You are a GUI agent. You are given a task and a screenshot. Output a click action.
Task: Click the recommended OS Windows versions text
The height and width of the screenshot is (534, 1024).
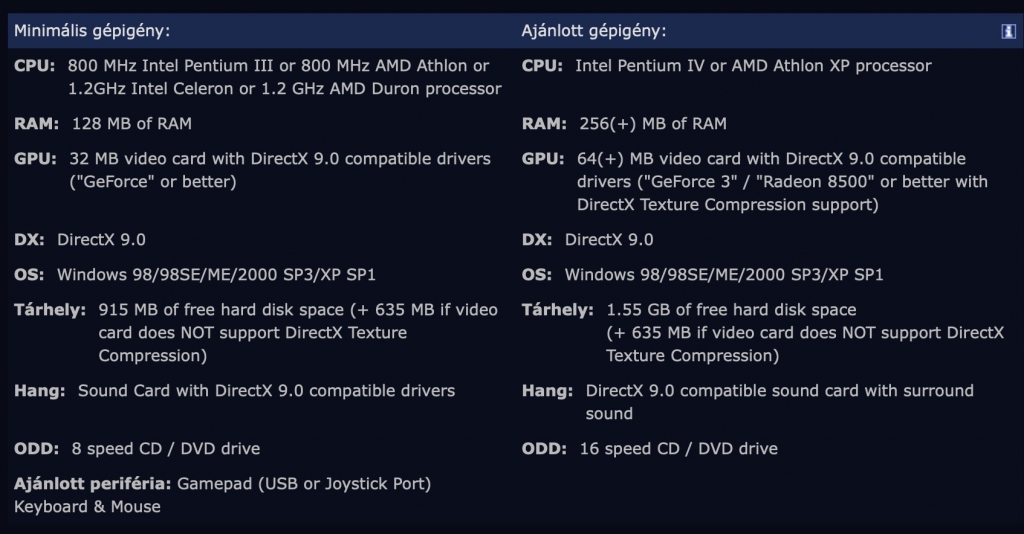pos(724,275)
